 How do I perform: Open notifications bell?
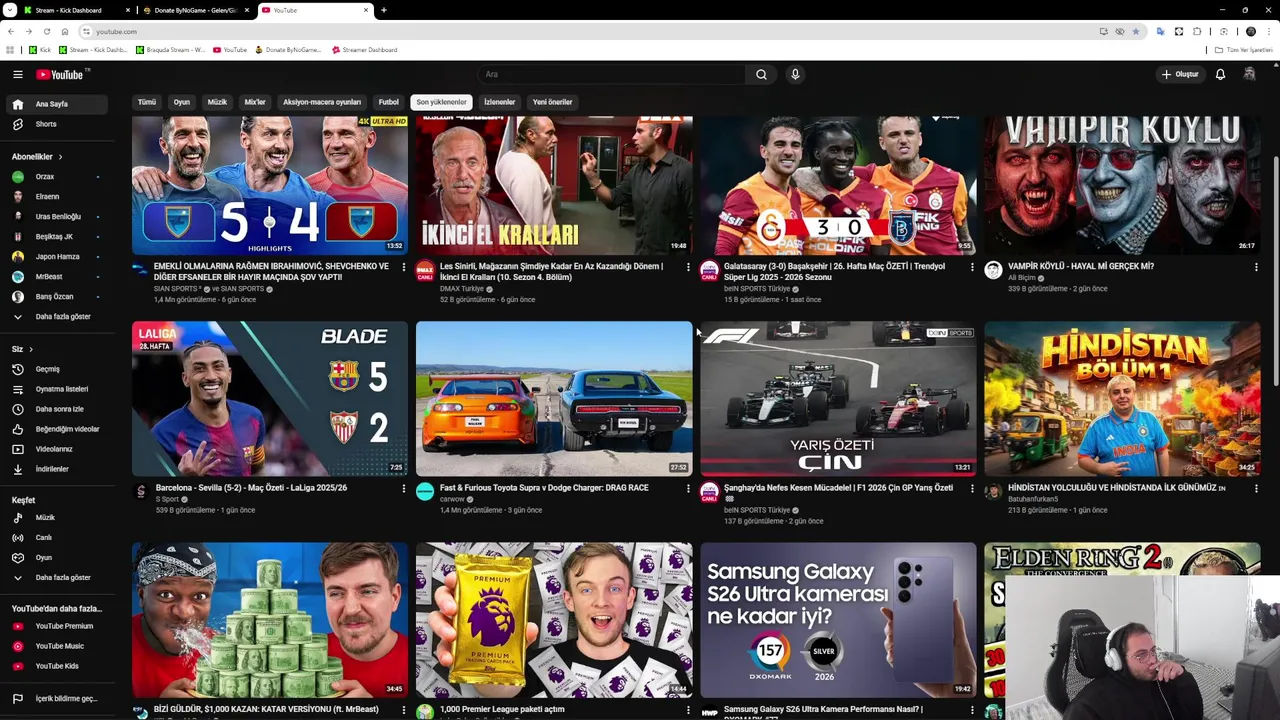[1220, 74]
